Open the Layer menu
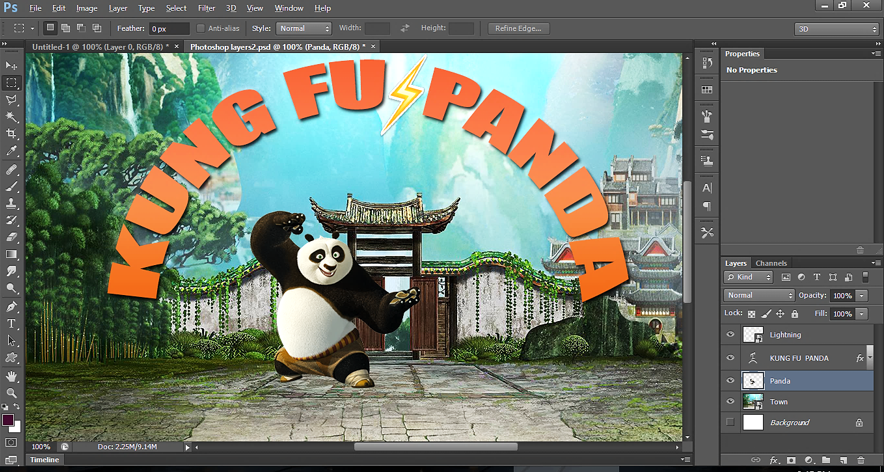 pyautogui.click(x=118, y=8)
